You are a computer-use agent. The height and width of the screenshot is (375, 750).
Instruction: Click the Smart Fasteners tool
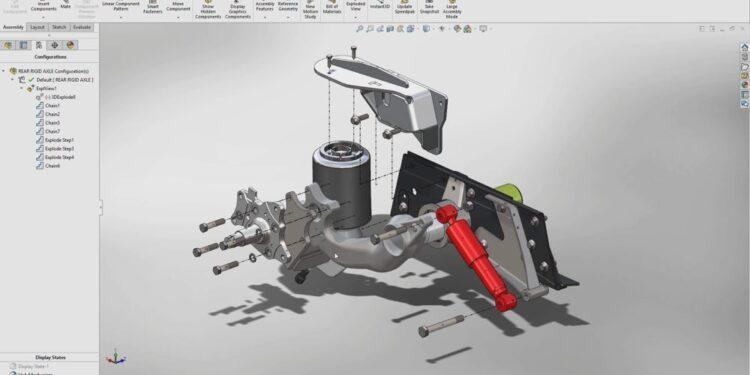click(x=153, y=7)
